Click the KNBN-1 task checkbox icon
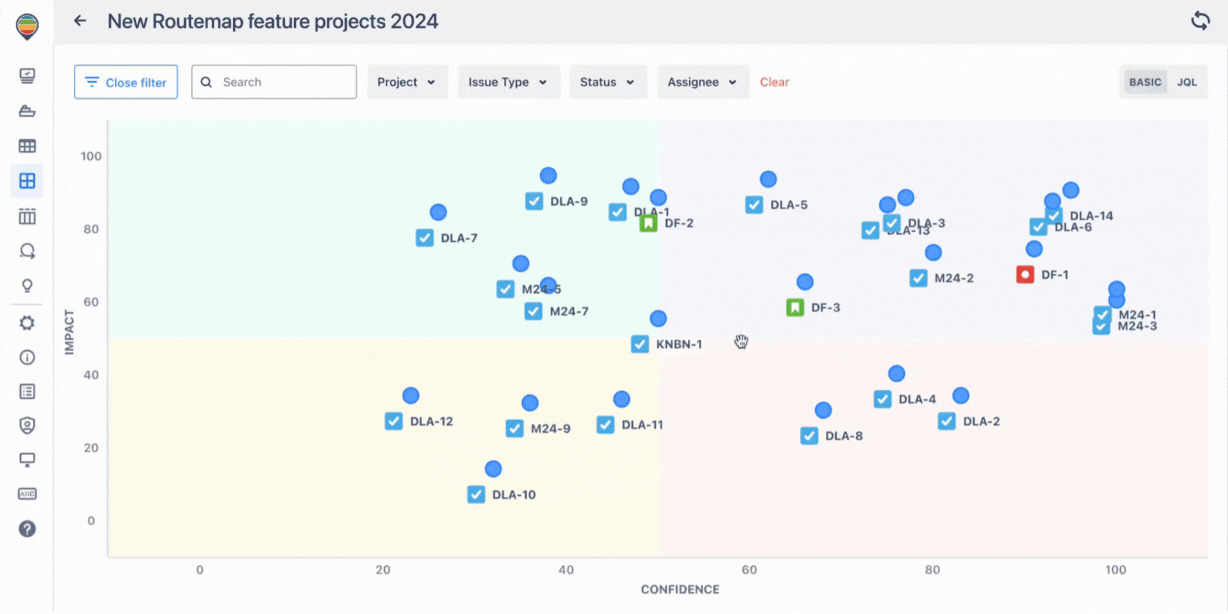The height and width of the screenshot is (614, 1228). 640,344
